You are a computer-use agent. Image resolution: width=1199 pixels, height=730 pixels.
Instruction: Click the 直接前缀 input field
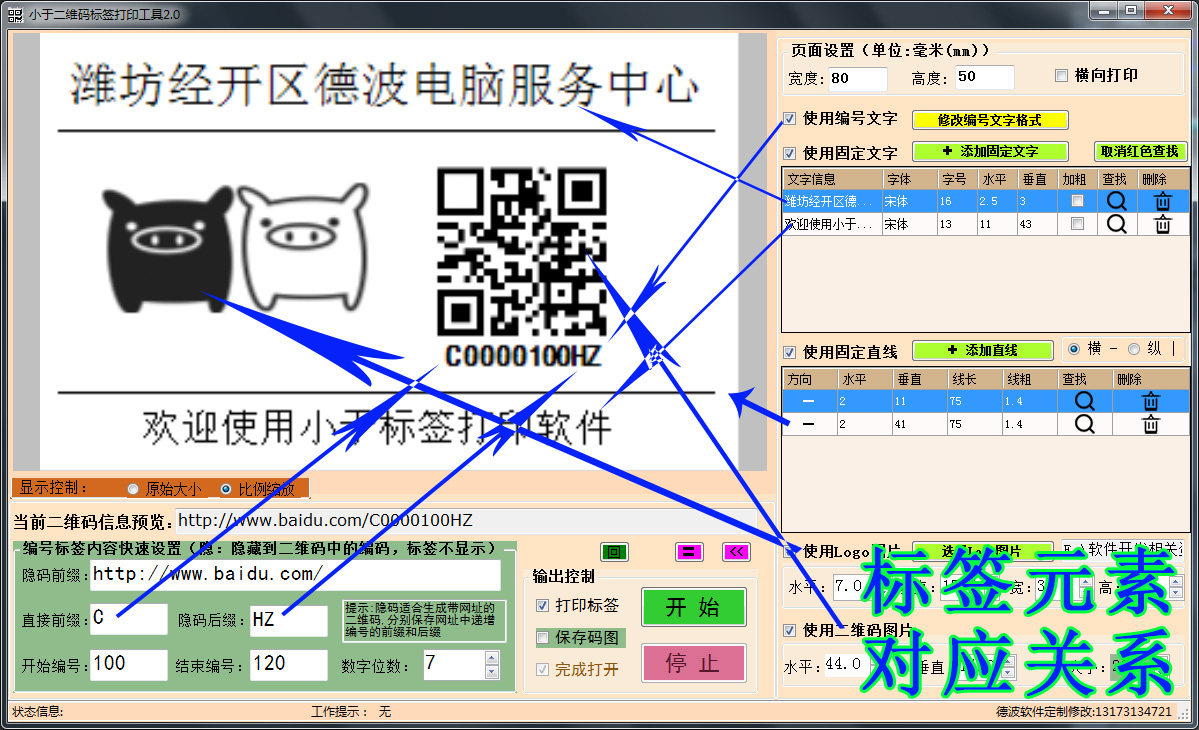click(128, 619)
